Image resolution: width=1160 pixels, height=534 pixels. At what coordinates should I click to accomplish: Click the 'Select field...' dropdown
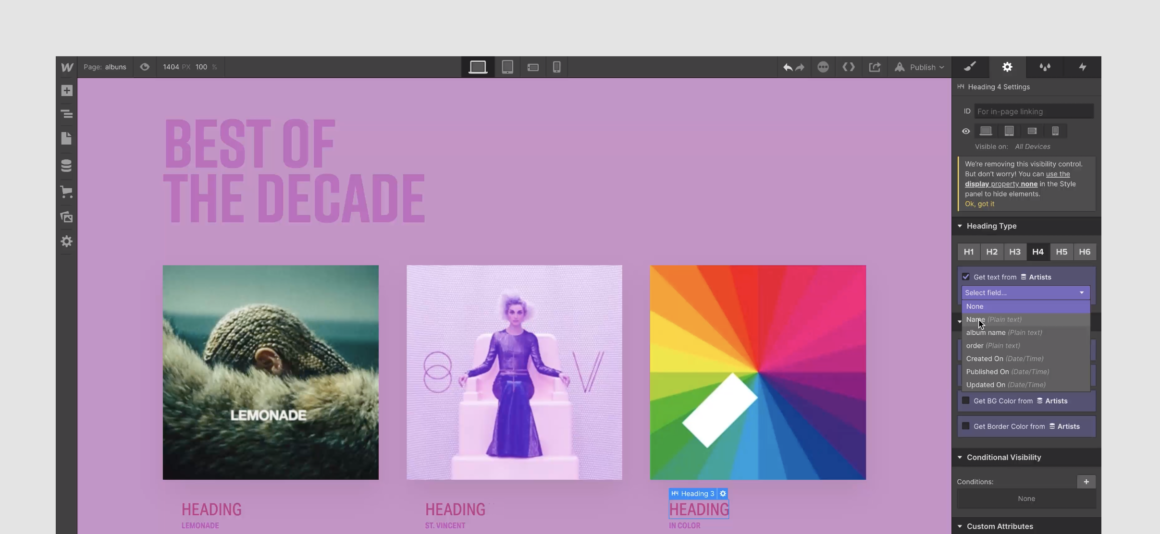(1025, 293)
